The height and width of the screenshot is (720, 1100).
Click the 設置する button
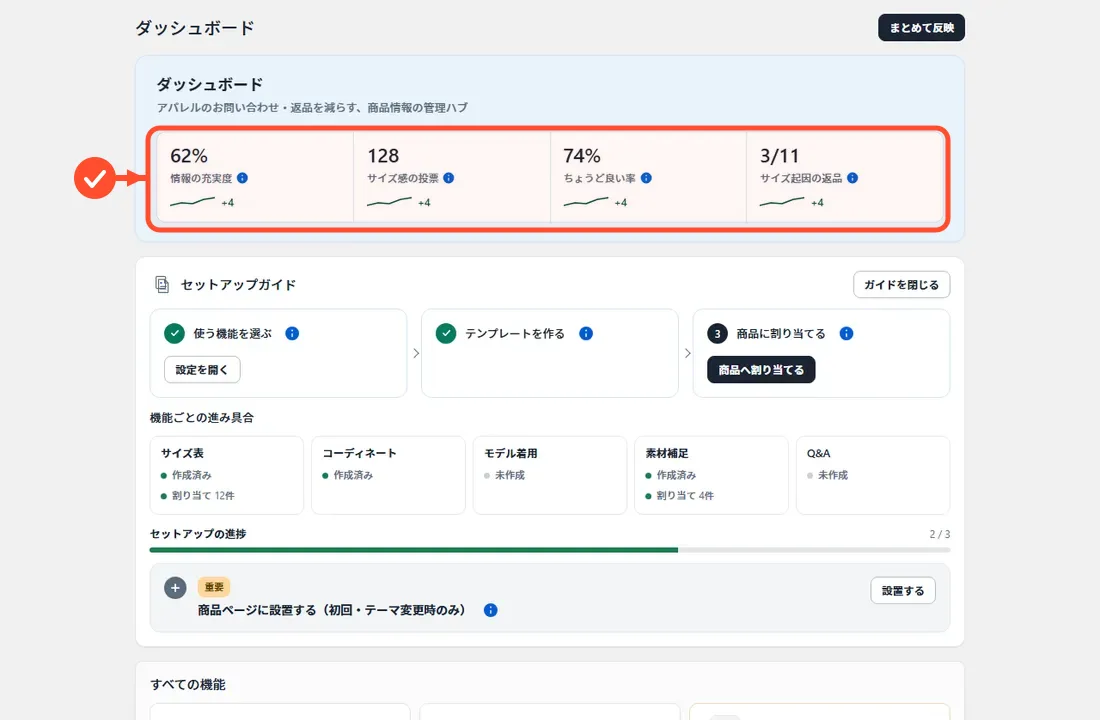coord(903,591)
